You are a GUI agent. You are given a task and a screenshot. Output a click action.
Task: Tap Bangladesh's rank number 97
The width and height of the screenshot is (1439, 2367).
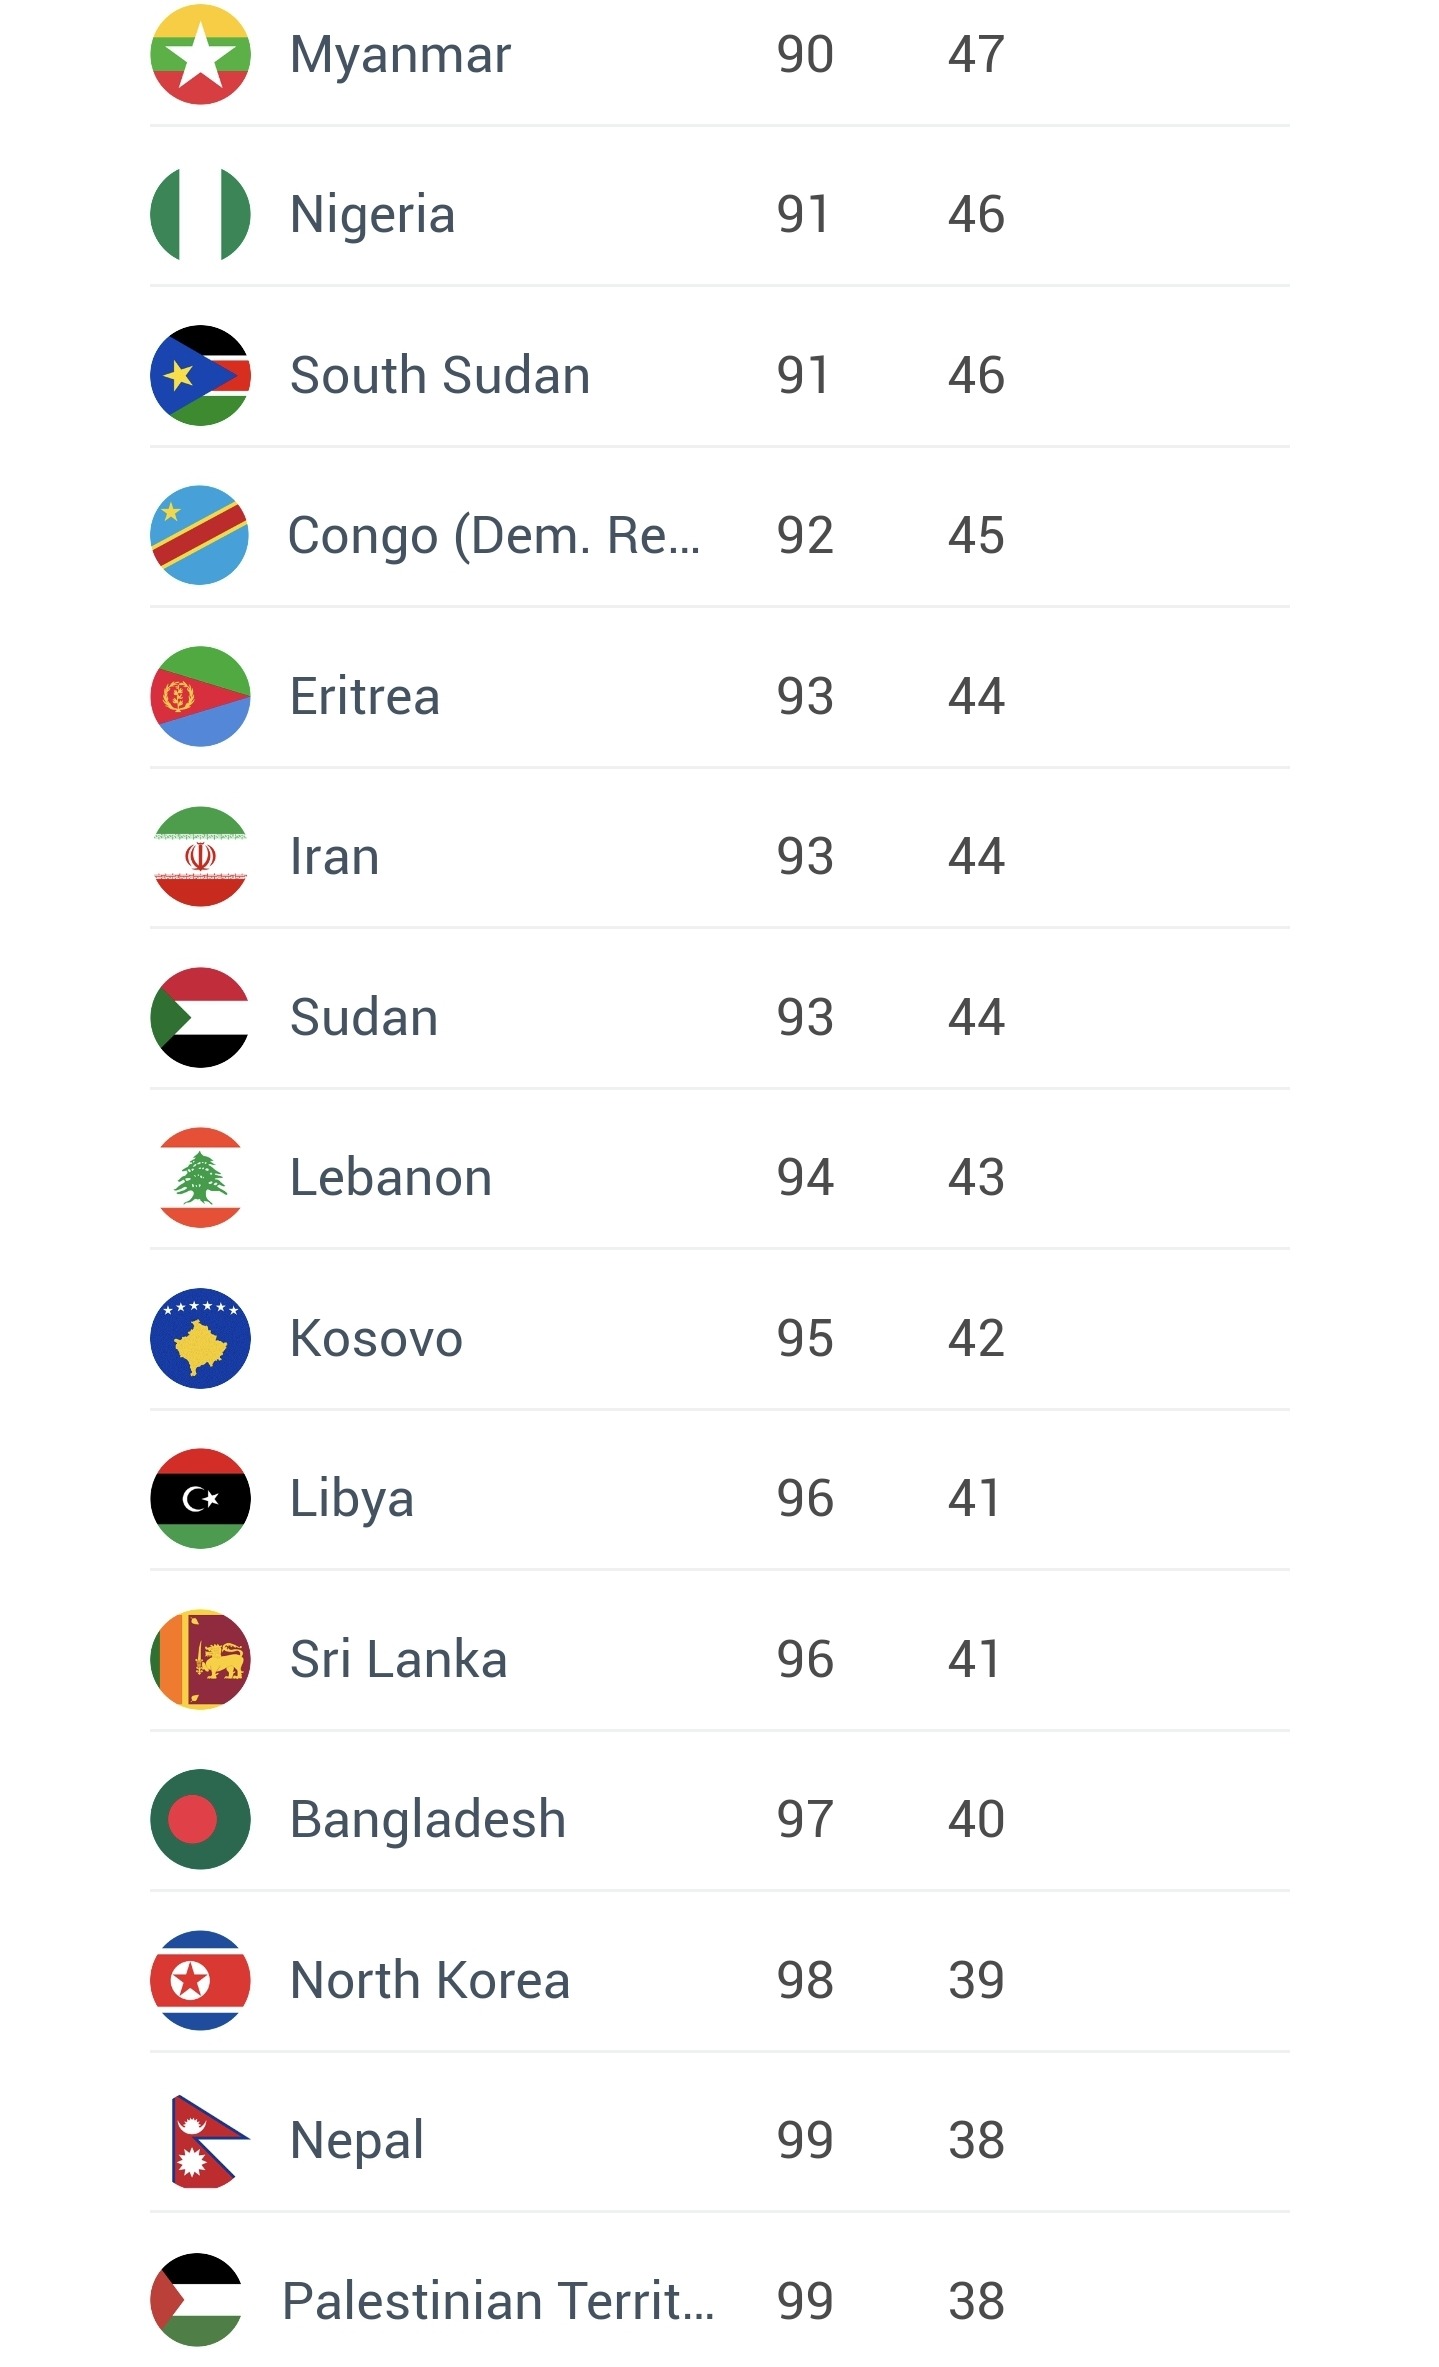point(805,1819)
